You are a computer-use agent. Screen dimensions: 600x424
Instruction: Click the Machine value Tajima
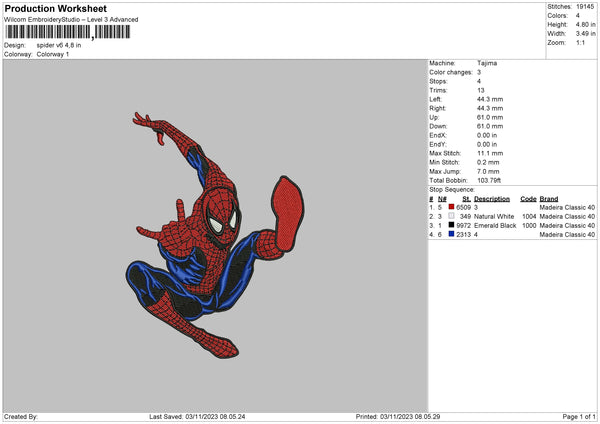point(487,63)
